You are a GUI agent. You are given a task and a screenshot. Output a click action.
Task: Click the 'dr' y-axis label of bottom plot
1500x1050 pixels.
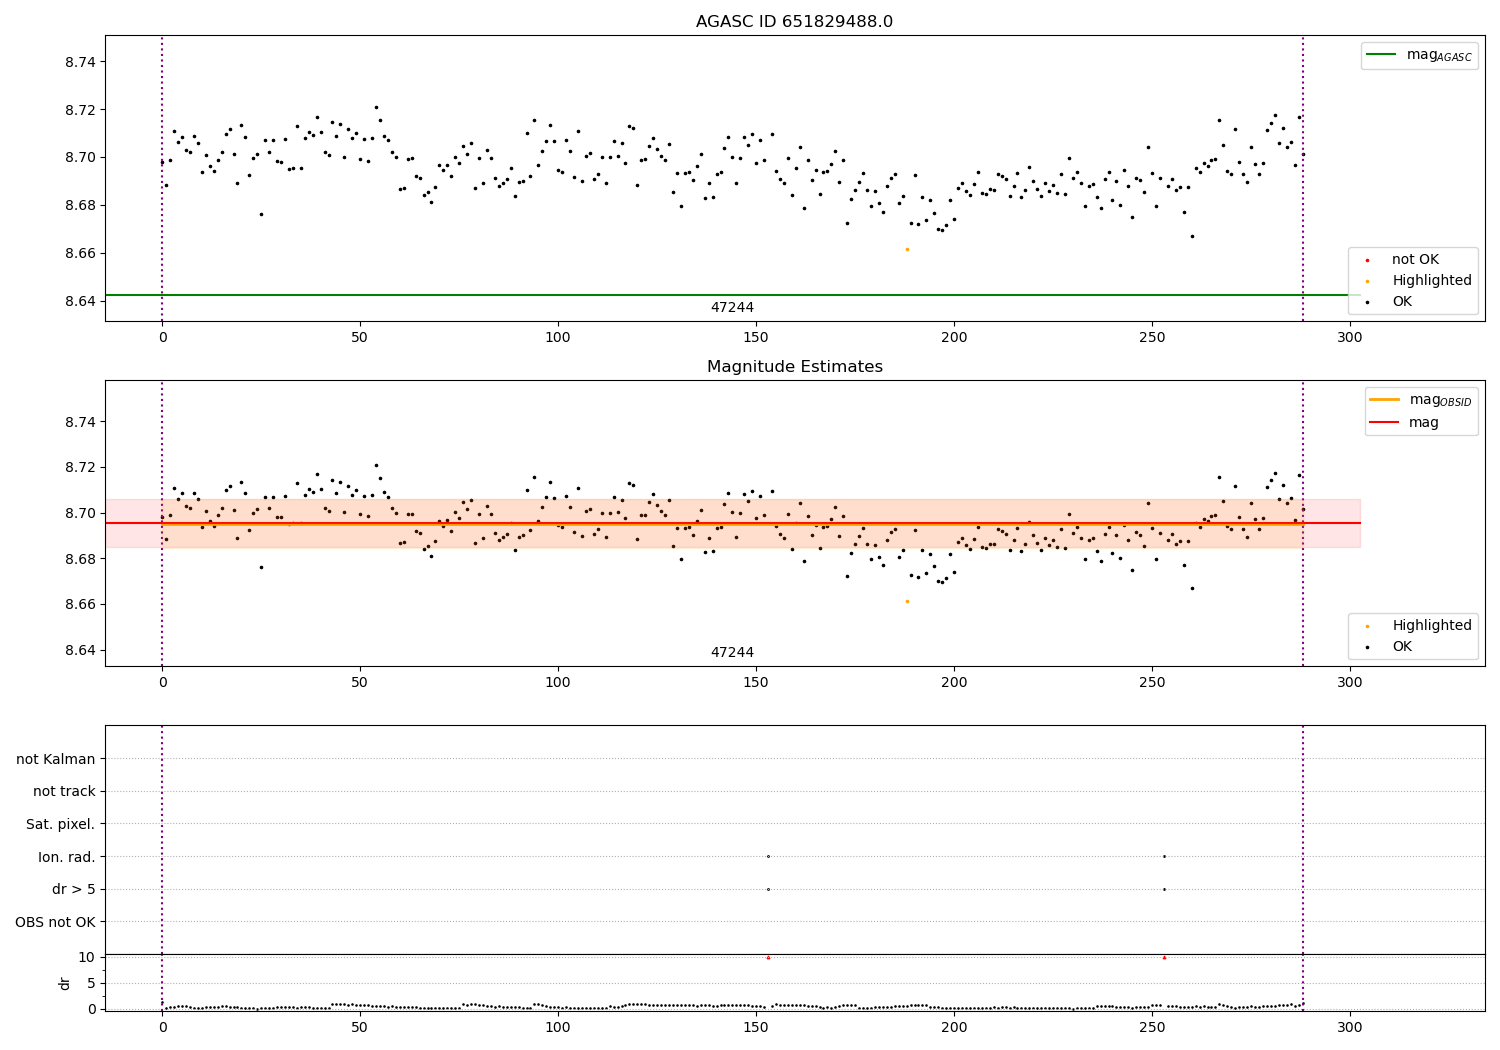[x=65, y=983]
